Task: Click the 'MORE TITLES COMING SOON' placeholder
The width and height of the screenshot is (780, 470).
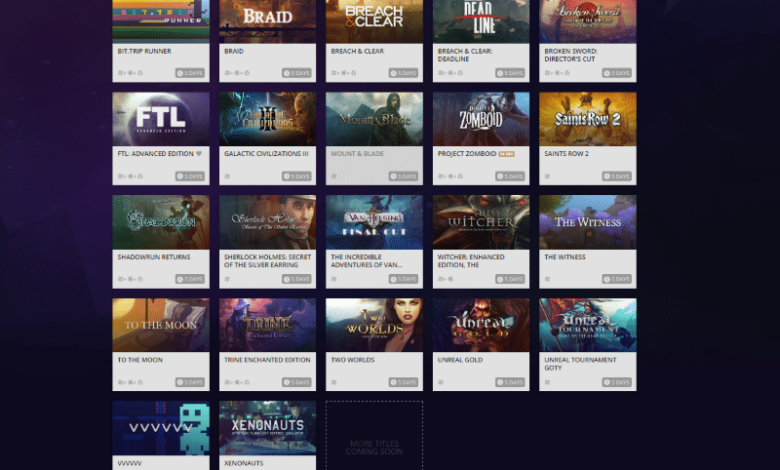Action: [374, 436]
